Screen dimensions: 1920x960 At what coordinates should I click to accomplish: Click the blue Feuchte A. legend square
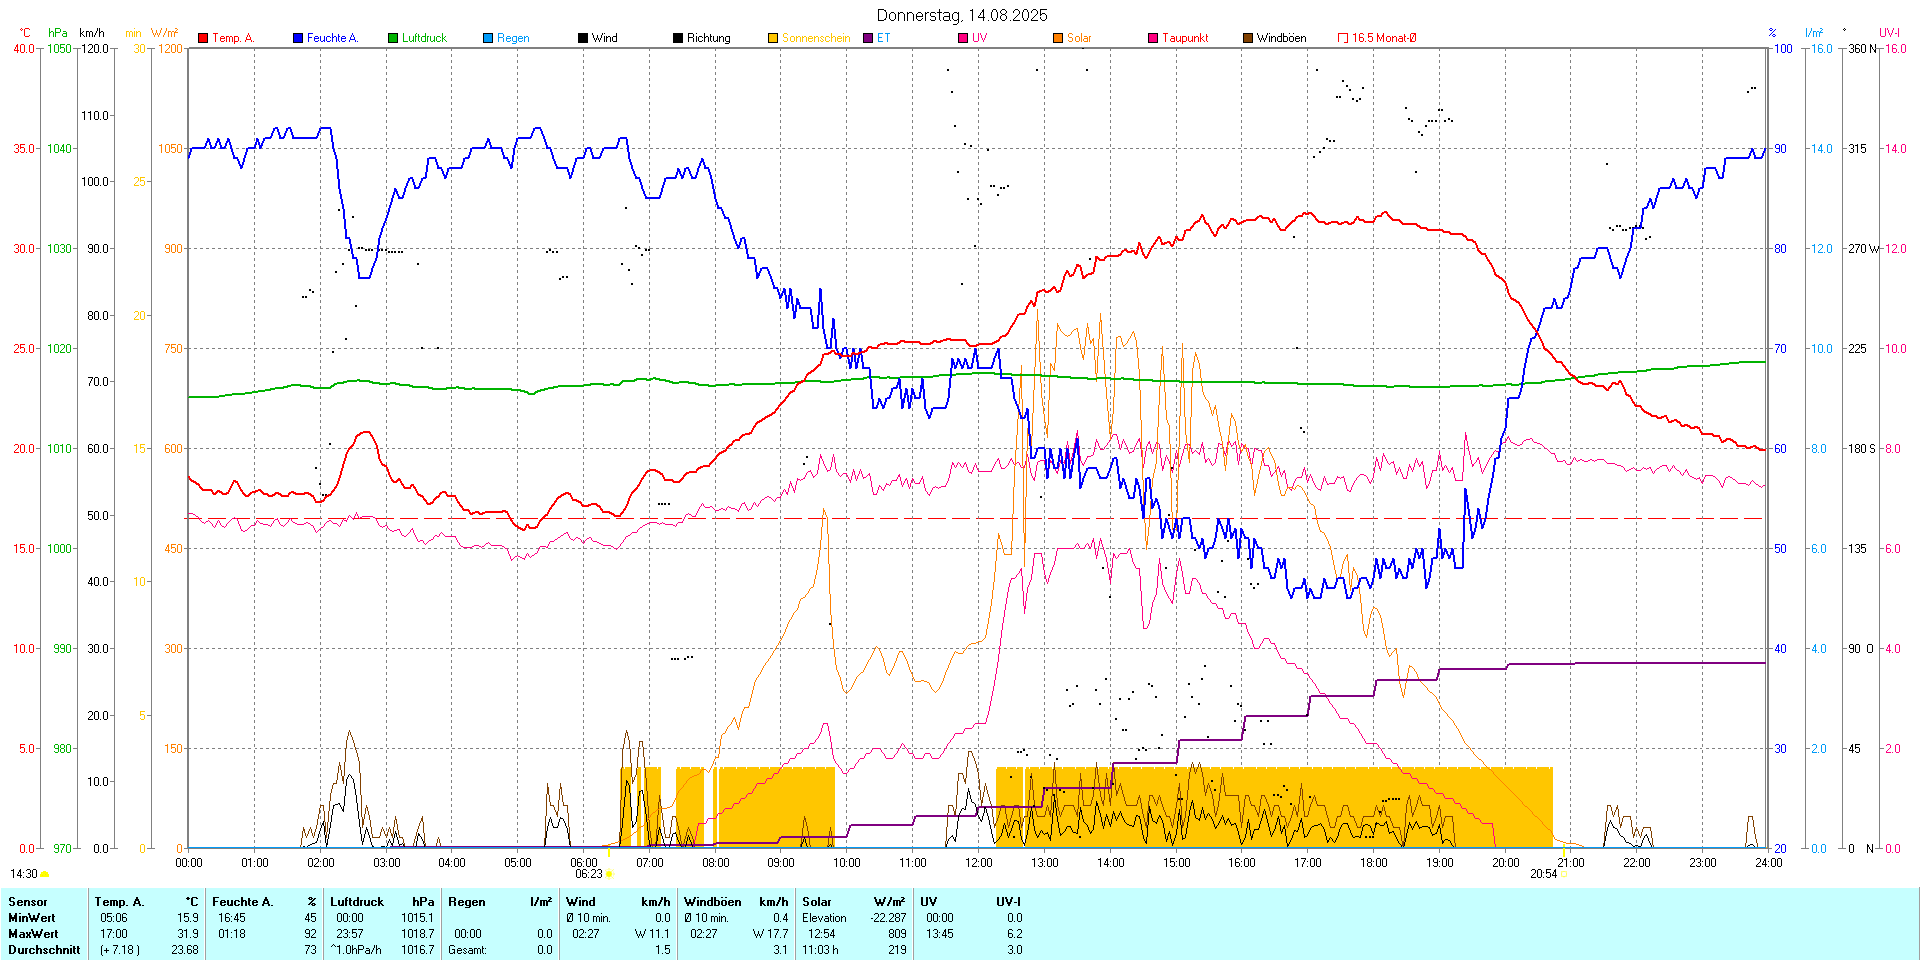point(298,38)
